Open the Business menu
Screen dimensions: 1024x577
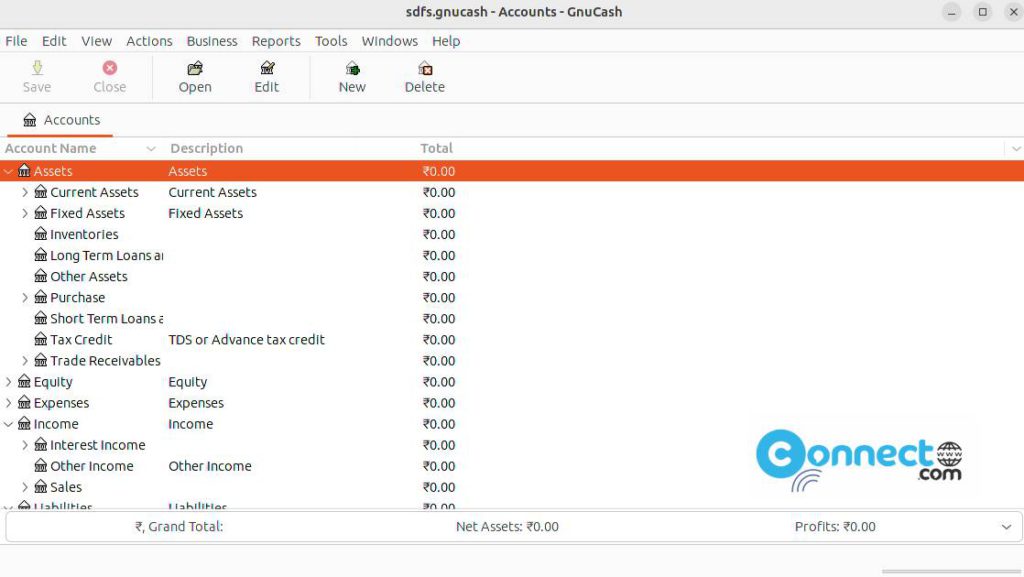click(x=212, y=41)
